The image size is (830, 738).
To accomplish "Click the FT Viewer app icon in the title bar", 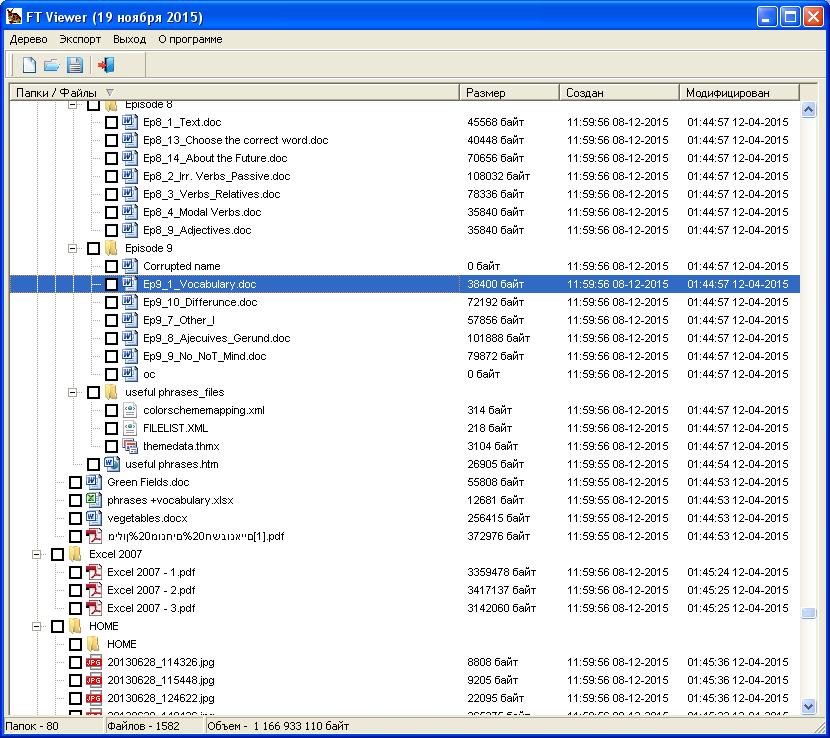I will pyautogui.click(x=14, y=16).
